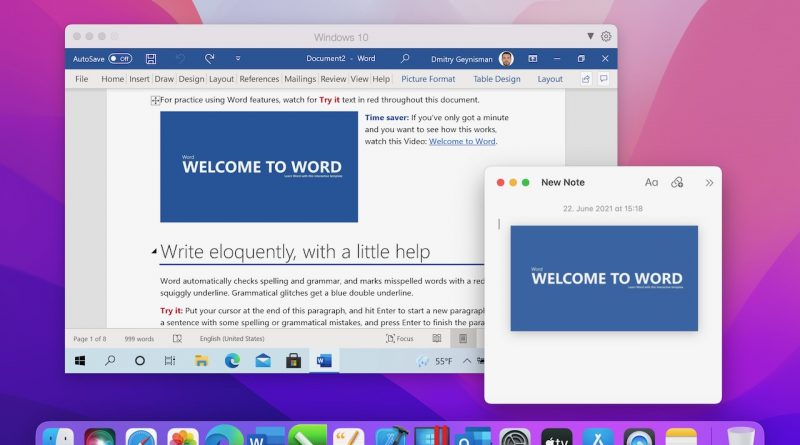Click the Aa format button in New Note
800x445 pixels.
coord(651,182)
